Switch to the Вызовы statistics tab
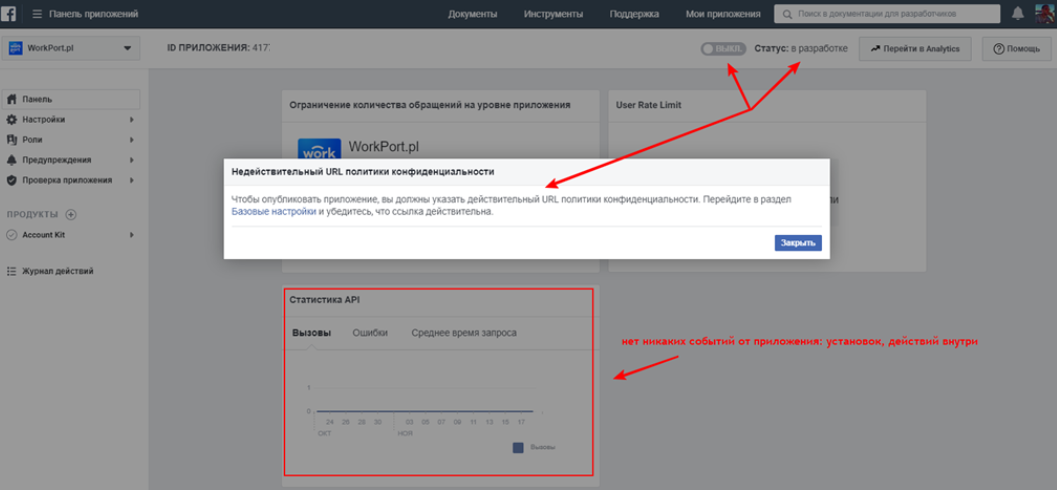The height and width of the screenshot is (490, 1057). coord(311,333)
